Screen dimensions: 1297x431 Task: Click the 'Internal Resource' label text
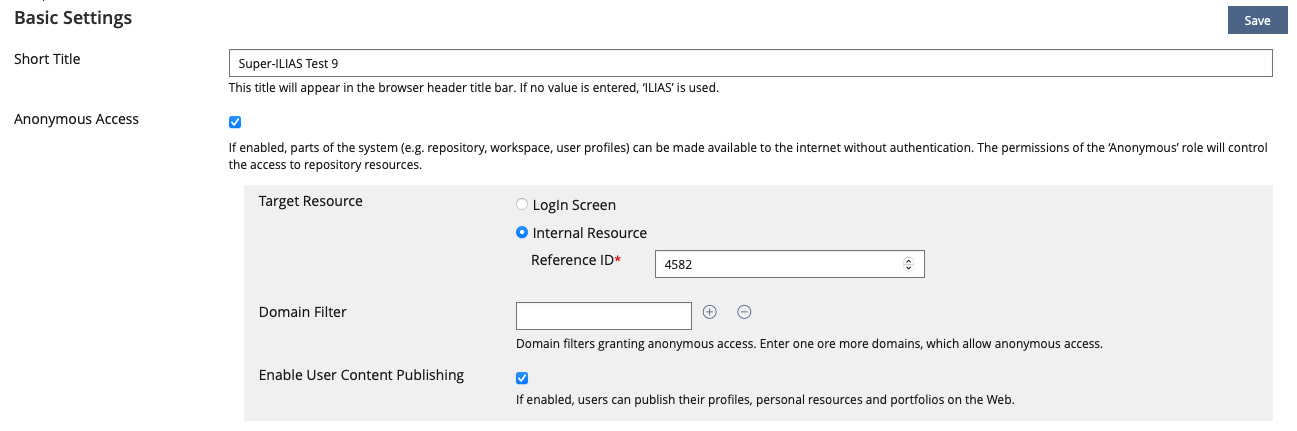590,233
